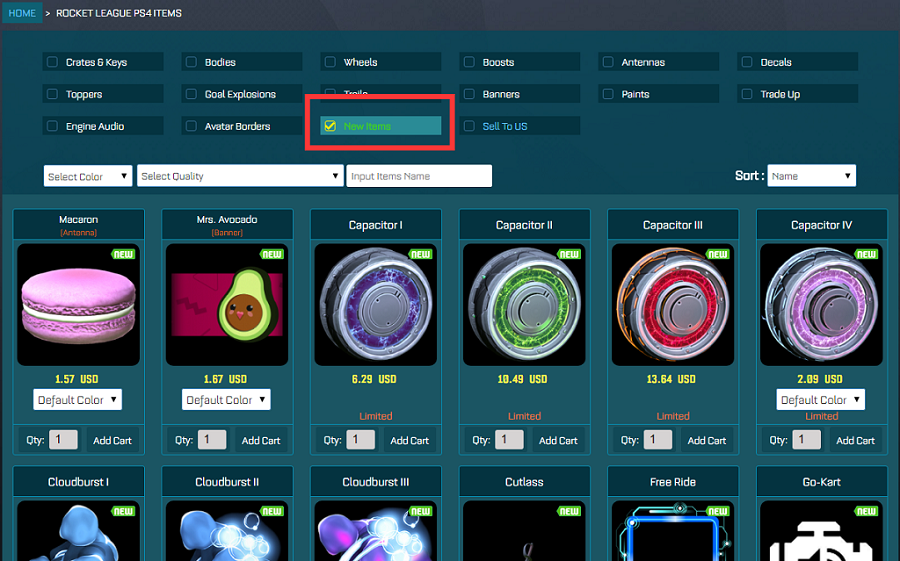Enable the Bodies filter checkbox
This screenshot has width=900, height=561.
pos(191,61)
